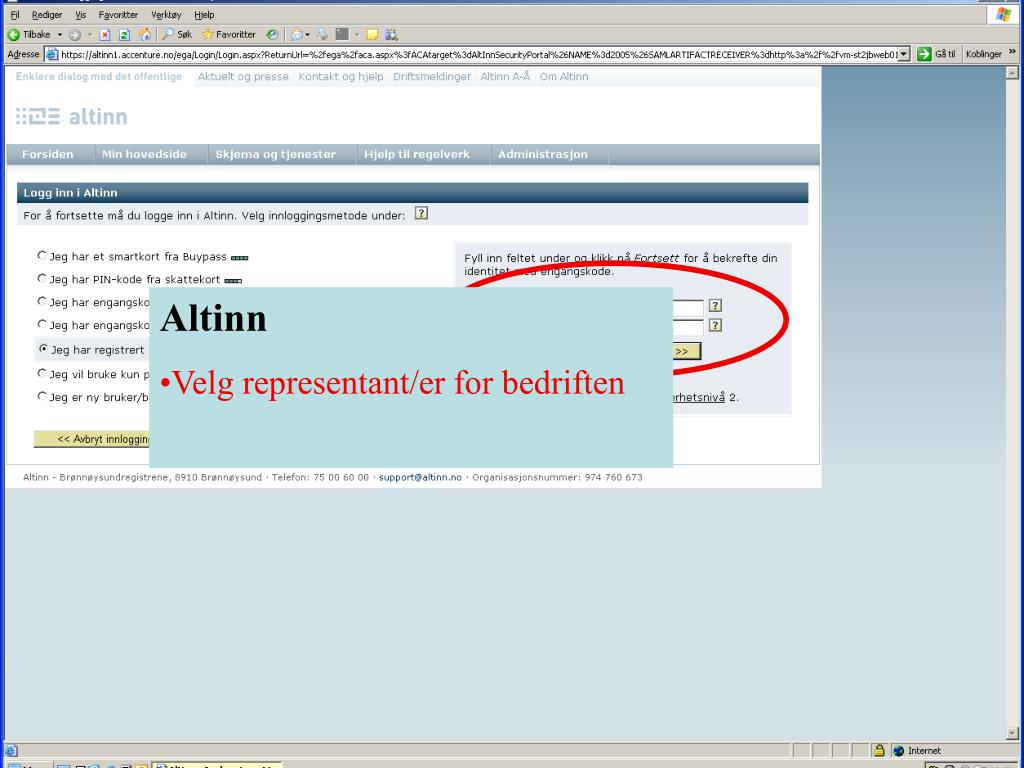Viewport: 1024px width, 768px height.
Task: Expand the address bar URL dropdown
Action: [x=904, y=54]
